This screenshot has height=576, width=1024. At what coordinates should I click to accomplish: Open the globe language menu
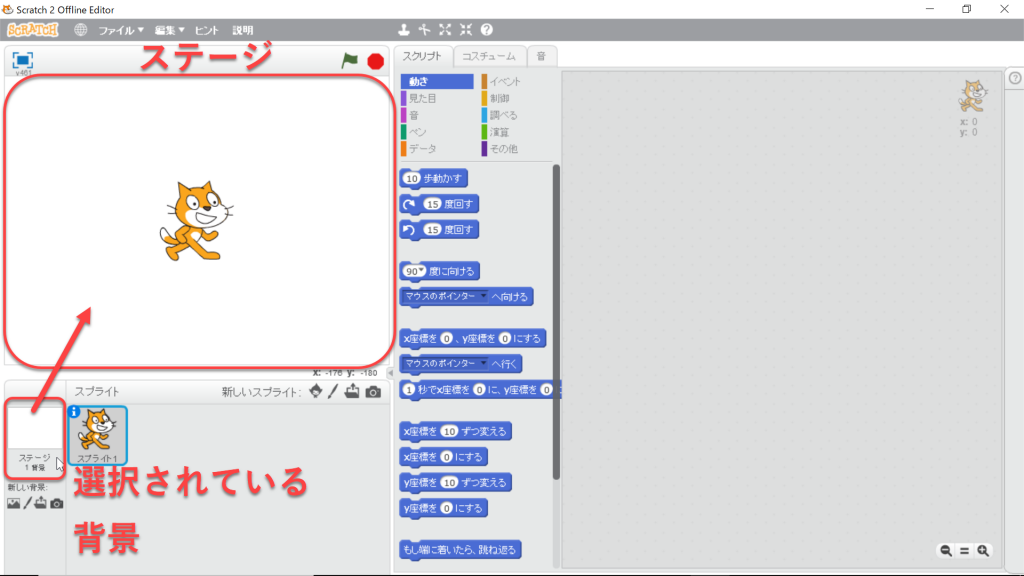pyautogui.click(x=80, y=30)
